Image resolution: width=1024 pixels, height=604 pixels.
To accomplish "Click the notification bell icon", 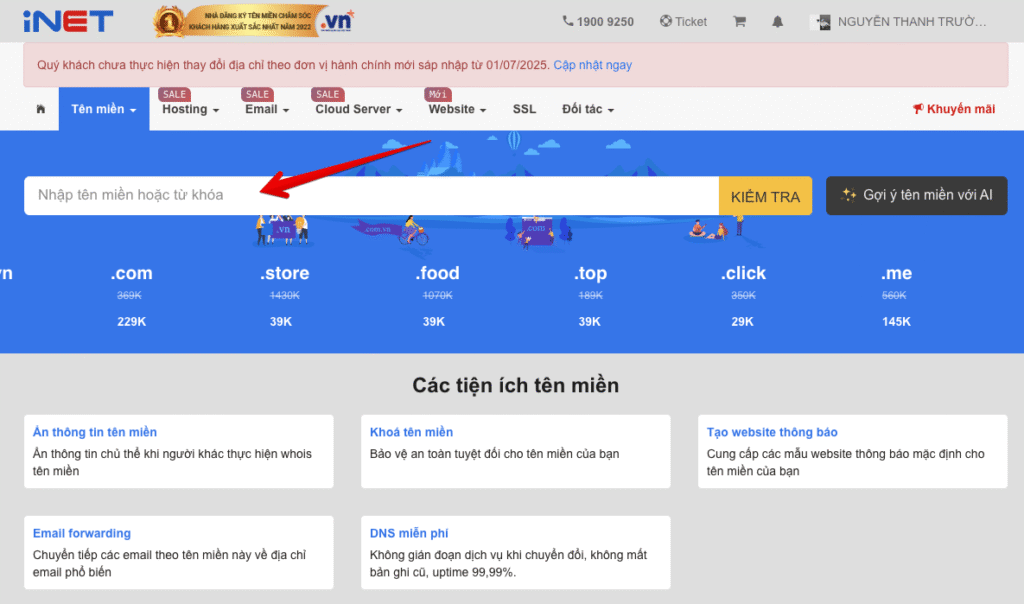I will click(778, 21).
